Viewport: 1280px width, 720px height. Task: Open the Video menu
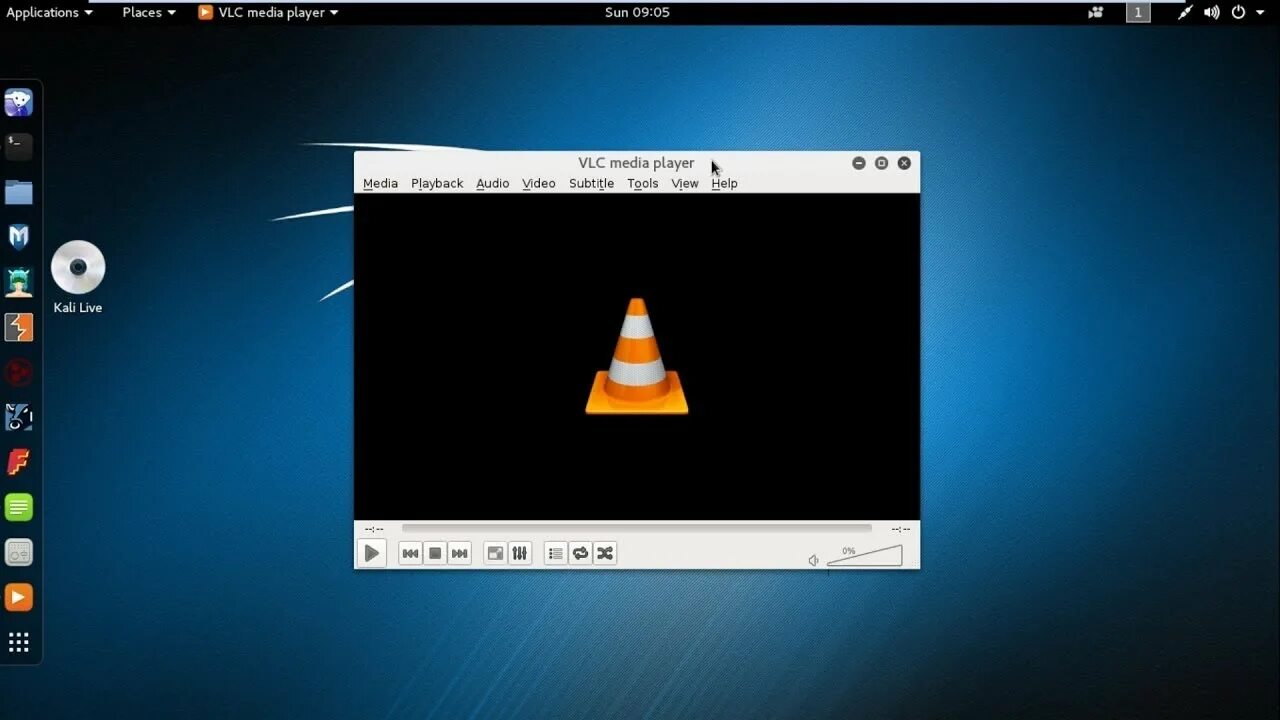pos(538,183)
